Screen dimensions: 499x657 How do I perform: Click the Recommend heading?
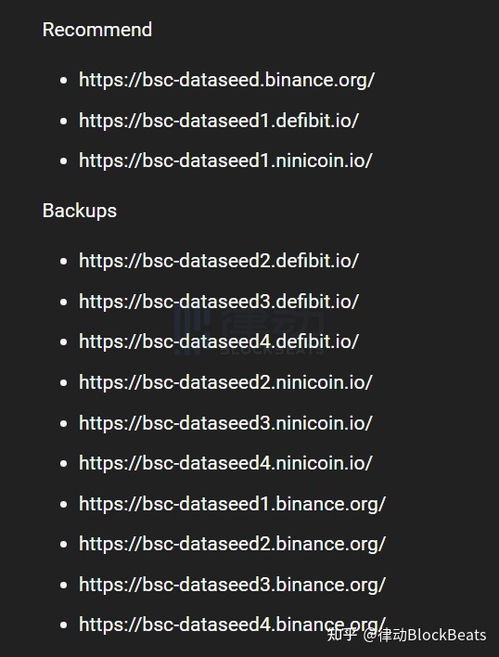pyautogui.click(x=97, y=30)
